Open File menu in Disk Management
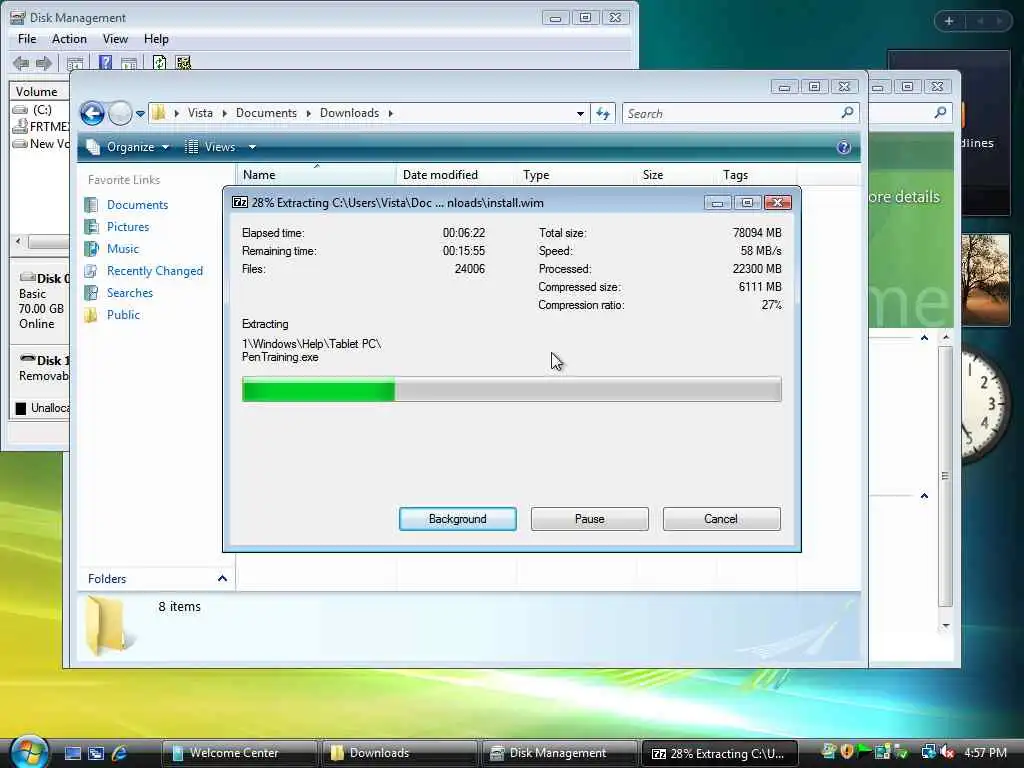 [x=27, y=39]
